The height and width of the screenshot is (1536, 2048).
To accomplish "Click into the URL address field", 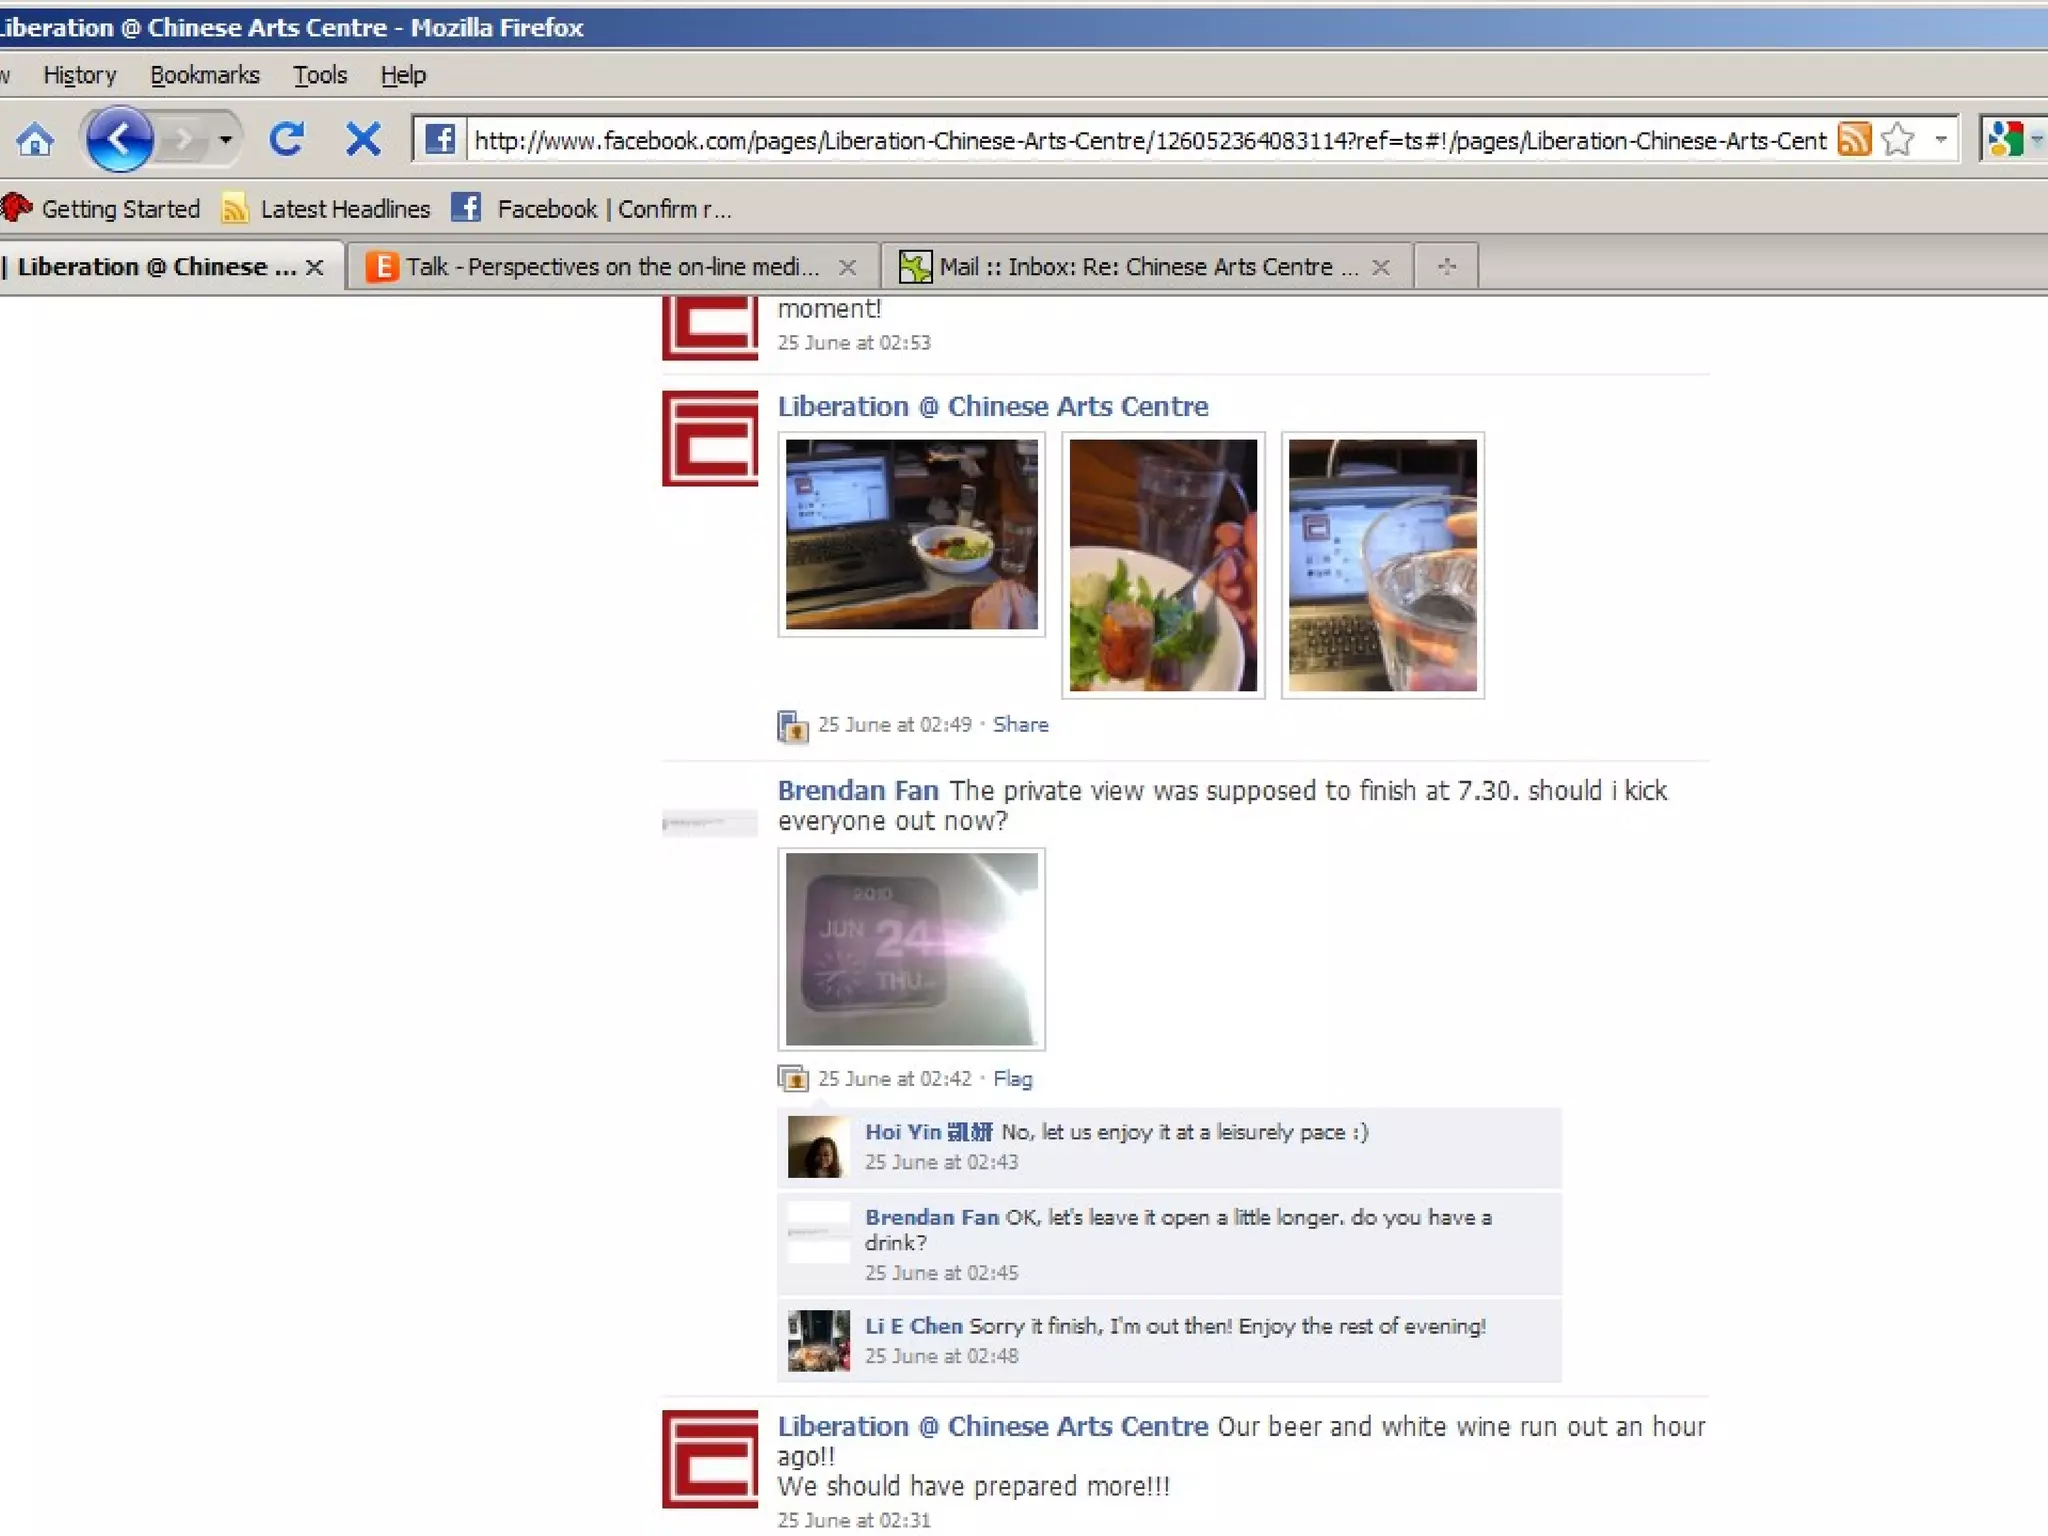I will (1150, 141).
